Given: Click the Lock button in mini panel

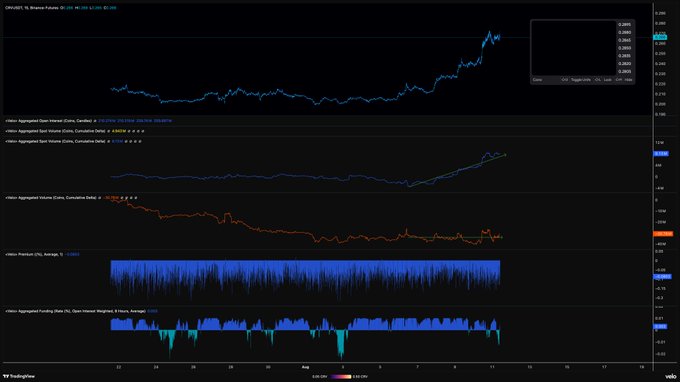Looking at the screenshot, I should pyautogui.click(x=608, y=80).
